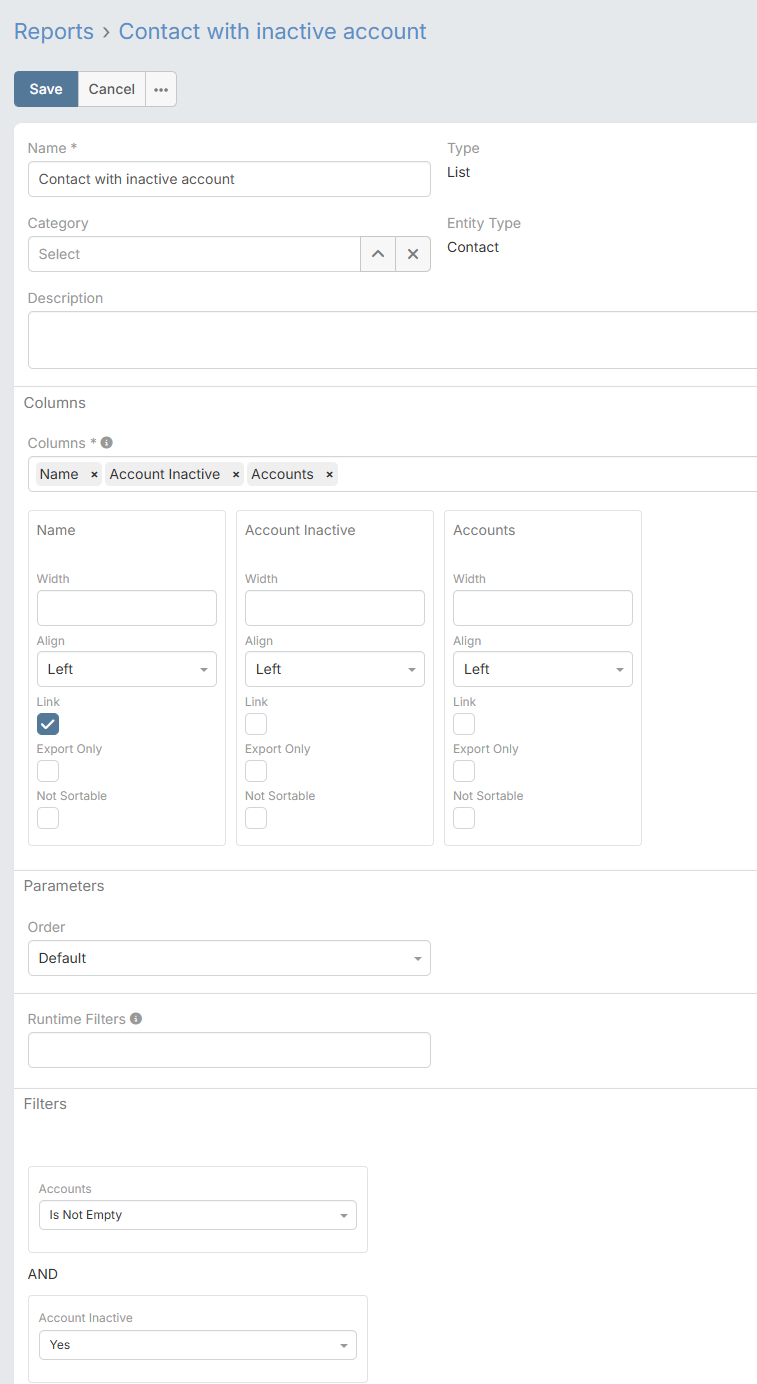757x1384 pixels.
Task: Change the Accounts filter 'Is Not Empty' dropdown
Action: (x=198, y=1215)
